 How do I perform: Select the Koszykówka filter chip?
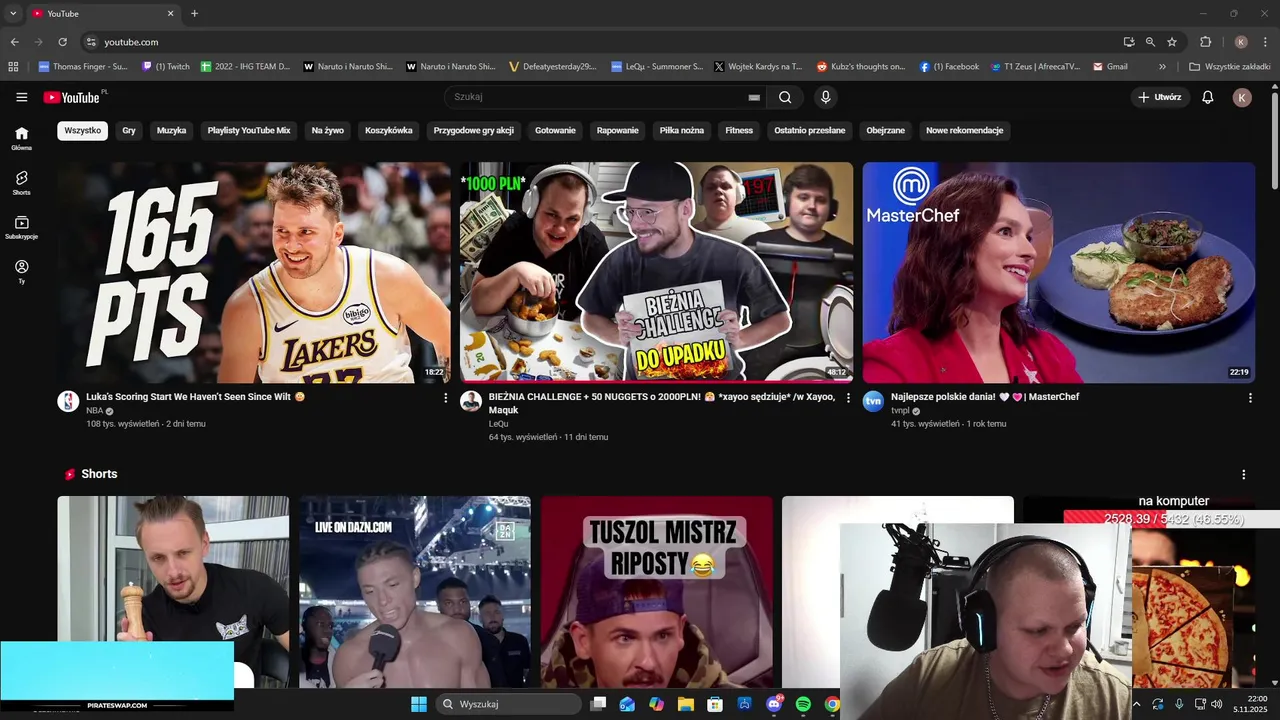tap(389, 130)
